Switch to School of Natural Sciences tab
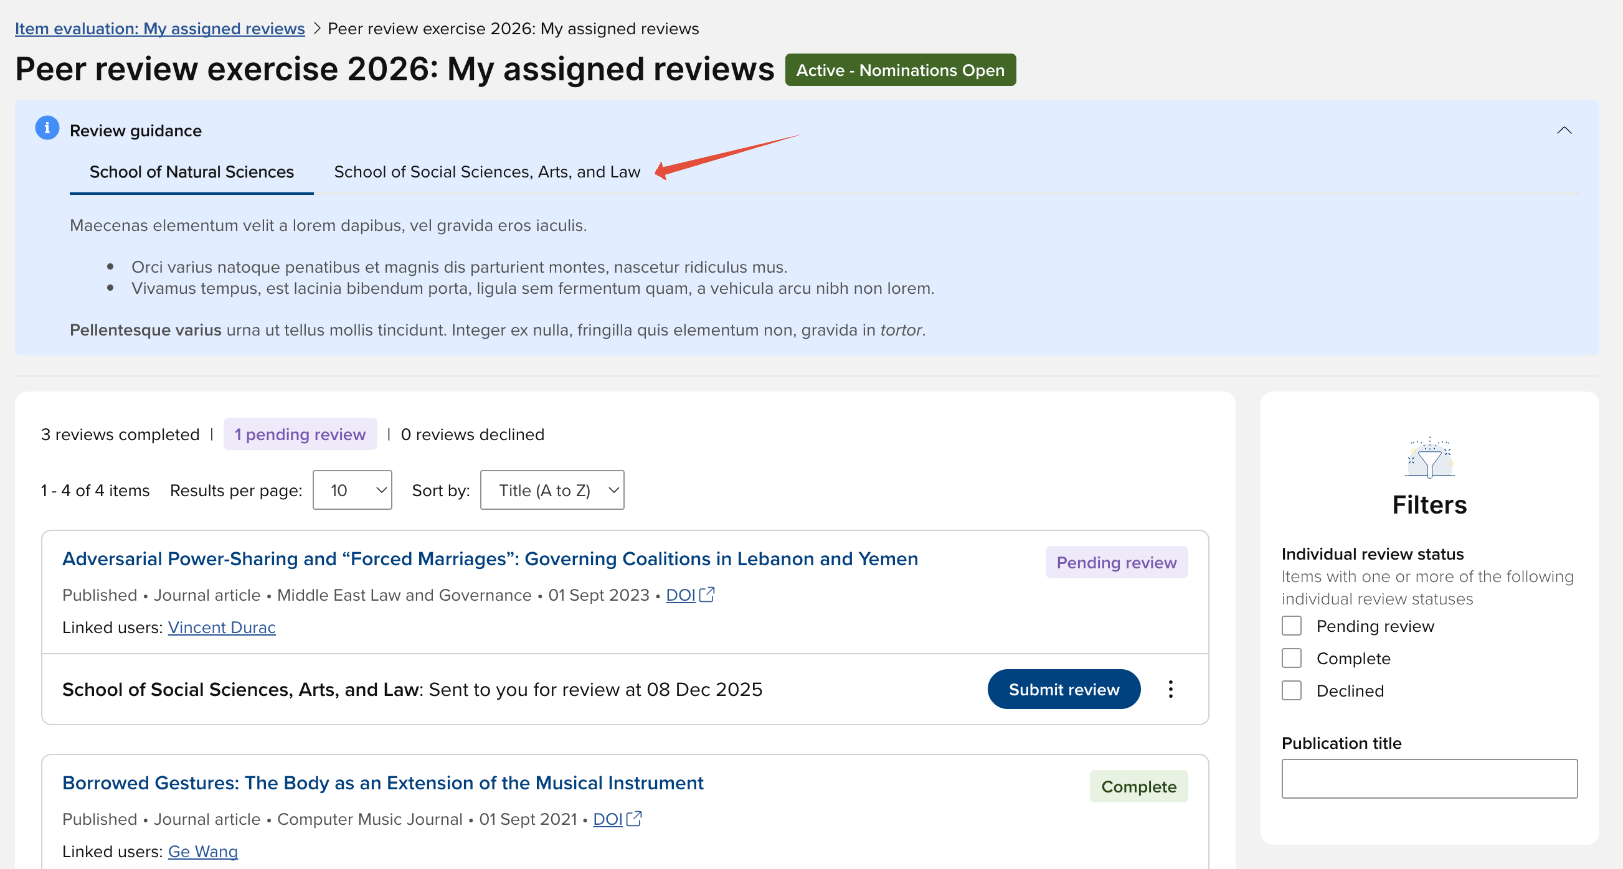Image resolution: width=1623 pixels, height=869 pixels. point(192,172)
